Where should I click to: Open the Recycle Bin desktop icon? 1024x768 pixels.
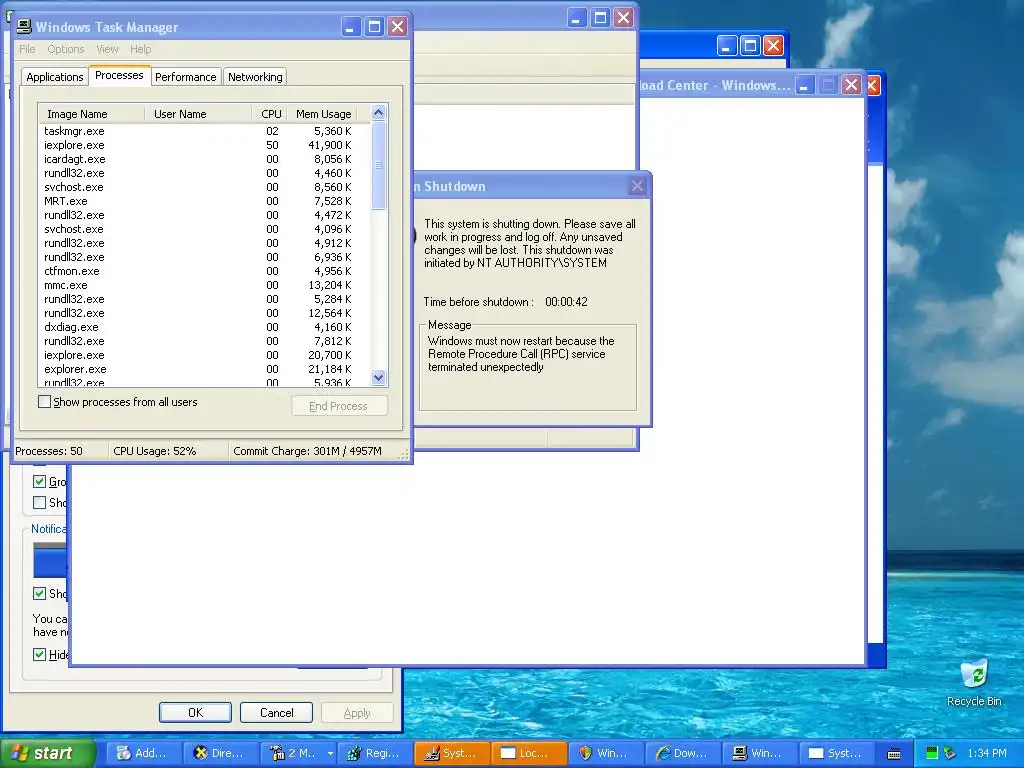(x=974, y=683)
